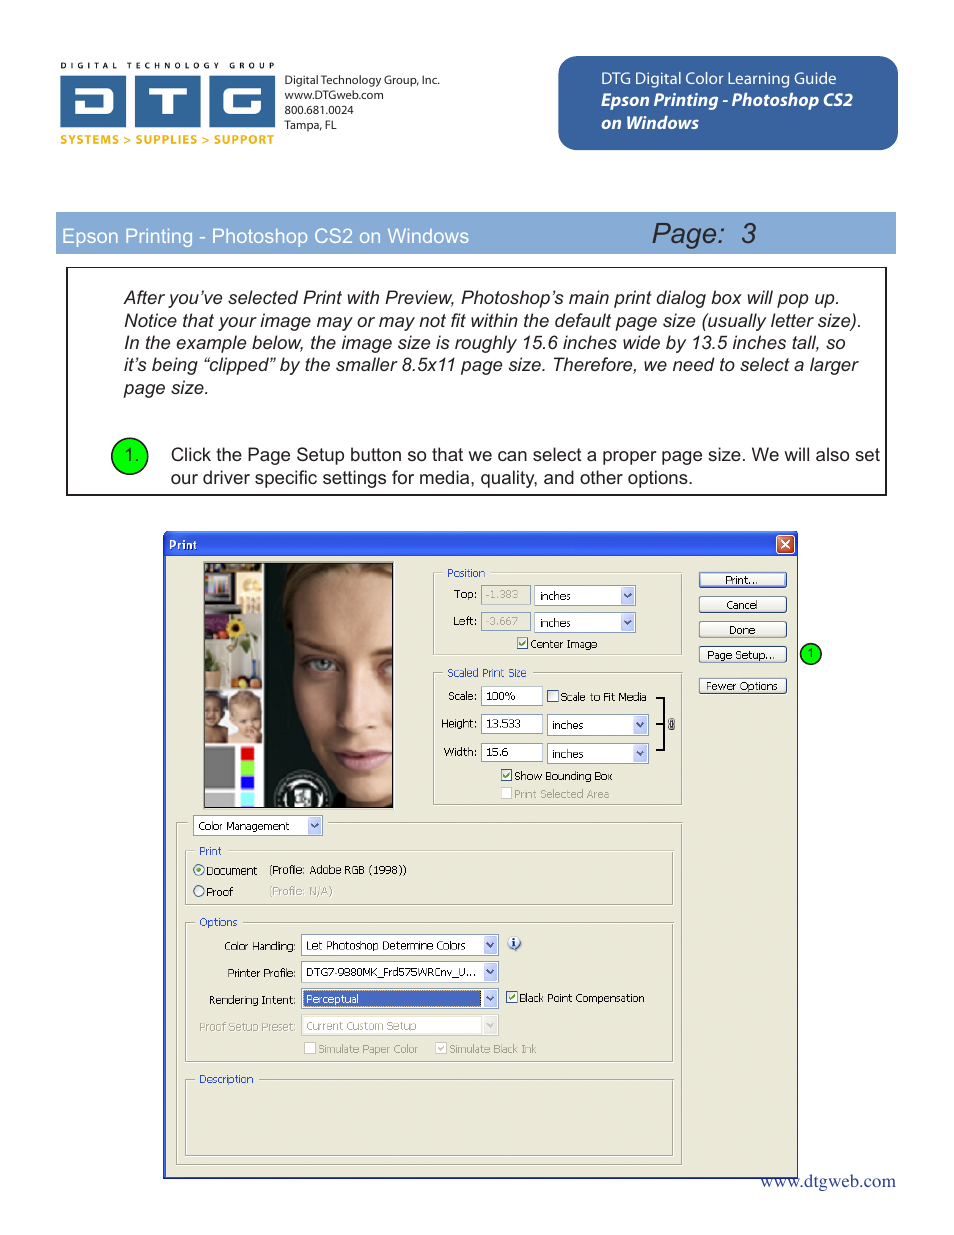Click the Print... button
Image resolution: width=954 pixels, height=1235 pixels.
tap(742, 580)
